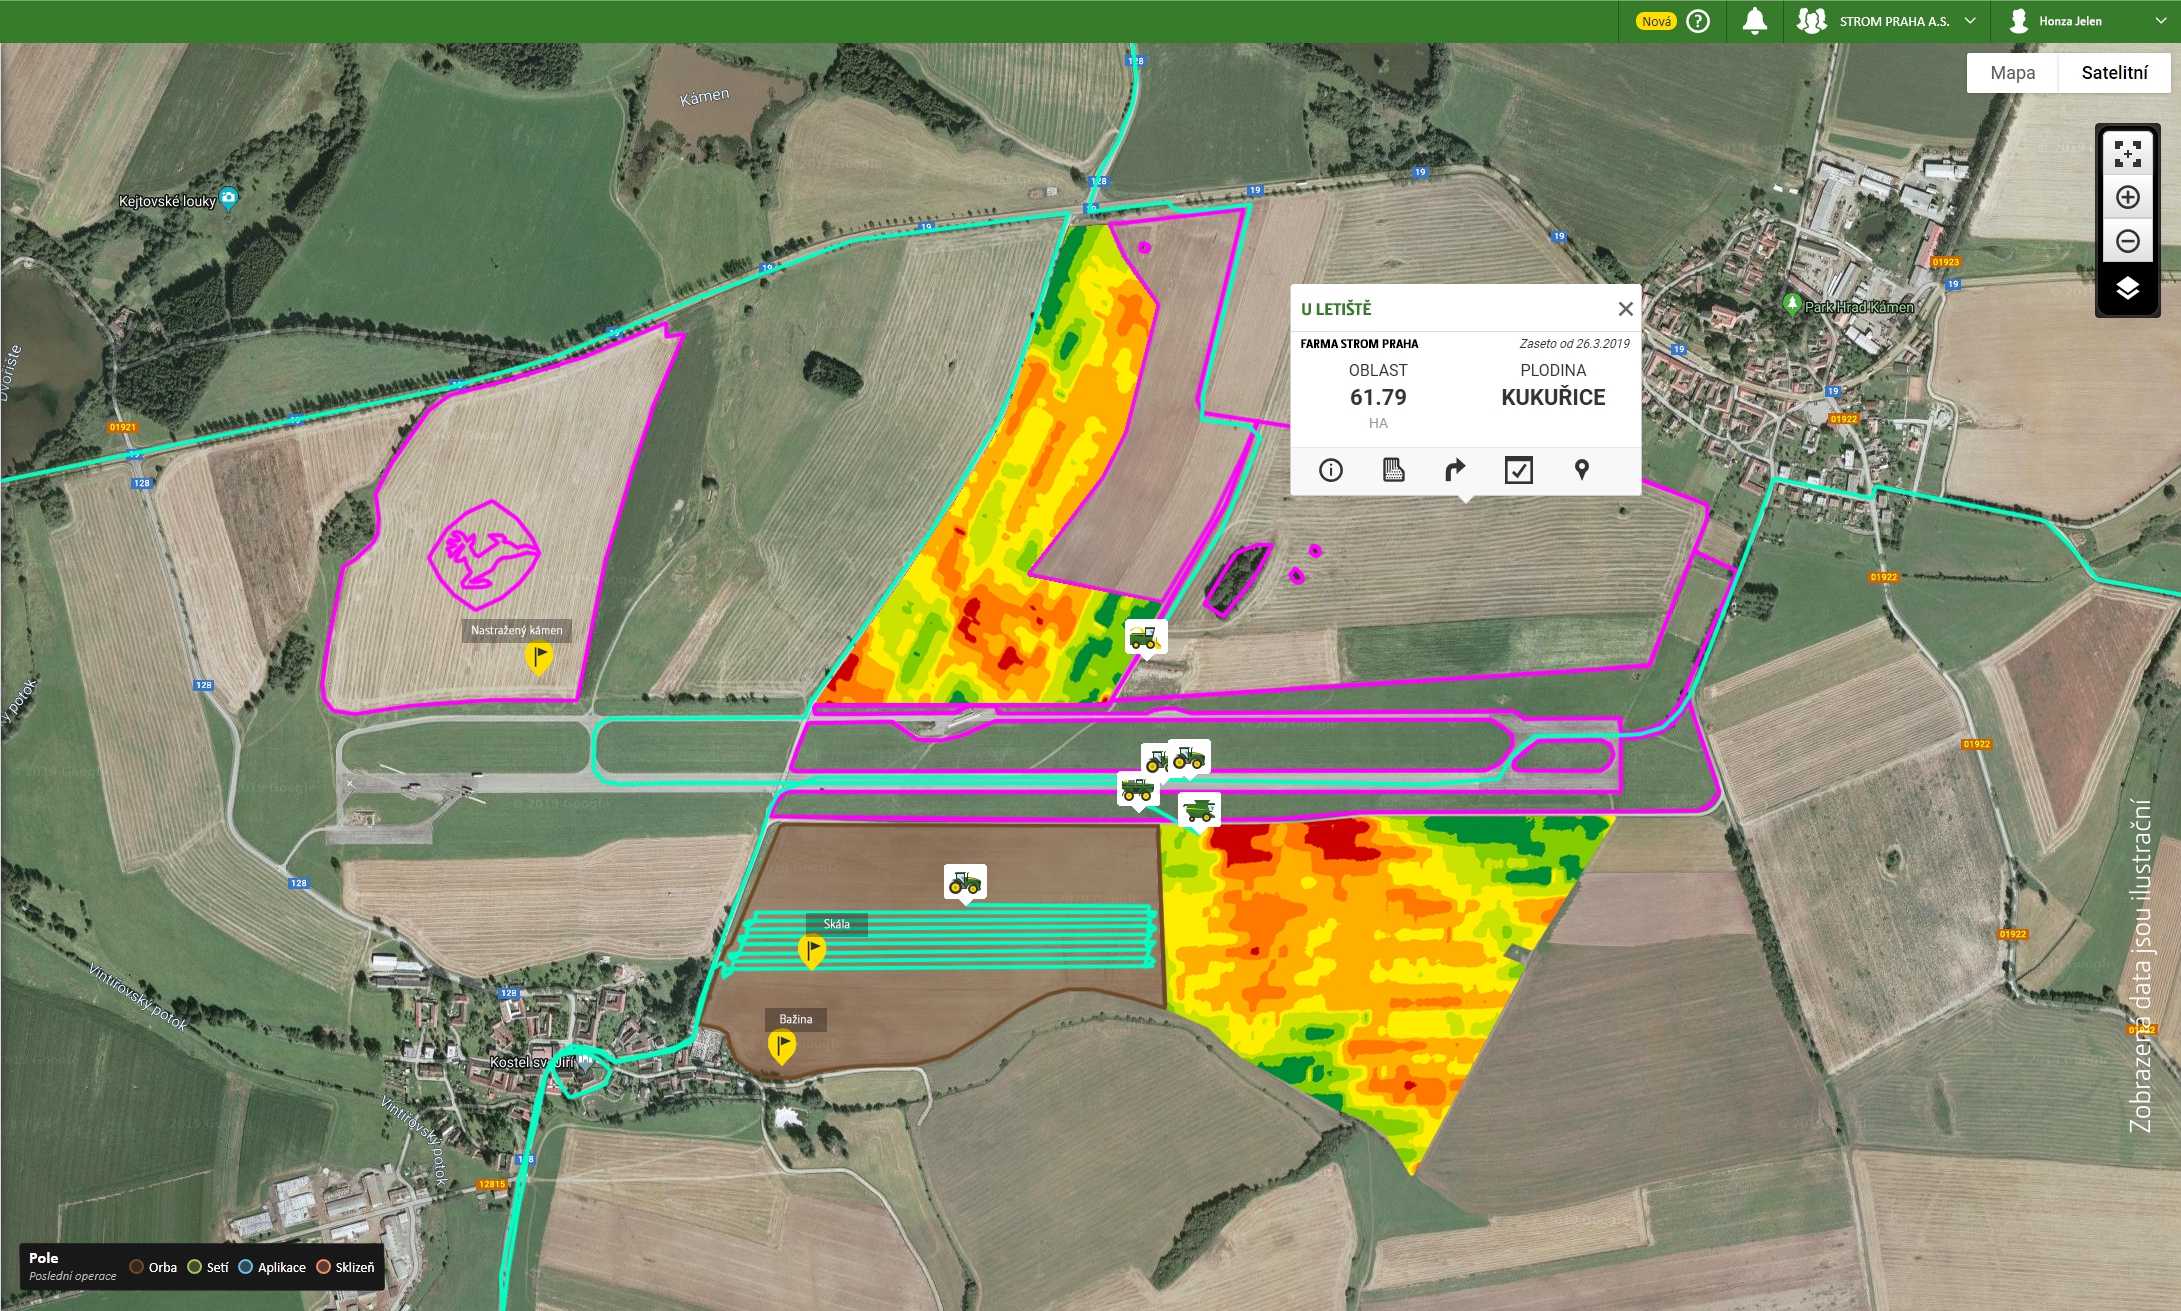This screenshot has width=2181, height=1311.
Task: Click the U LETIŠTĚ field title
Action: click(x=1336, y=309)
